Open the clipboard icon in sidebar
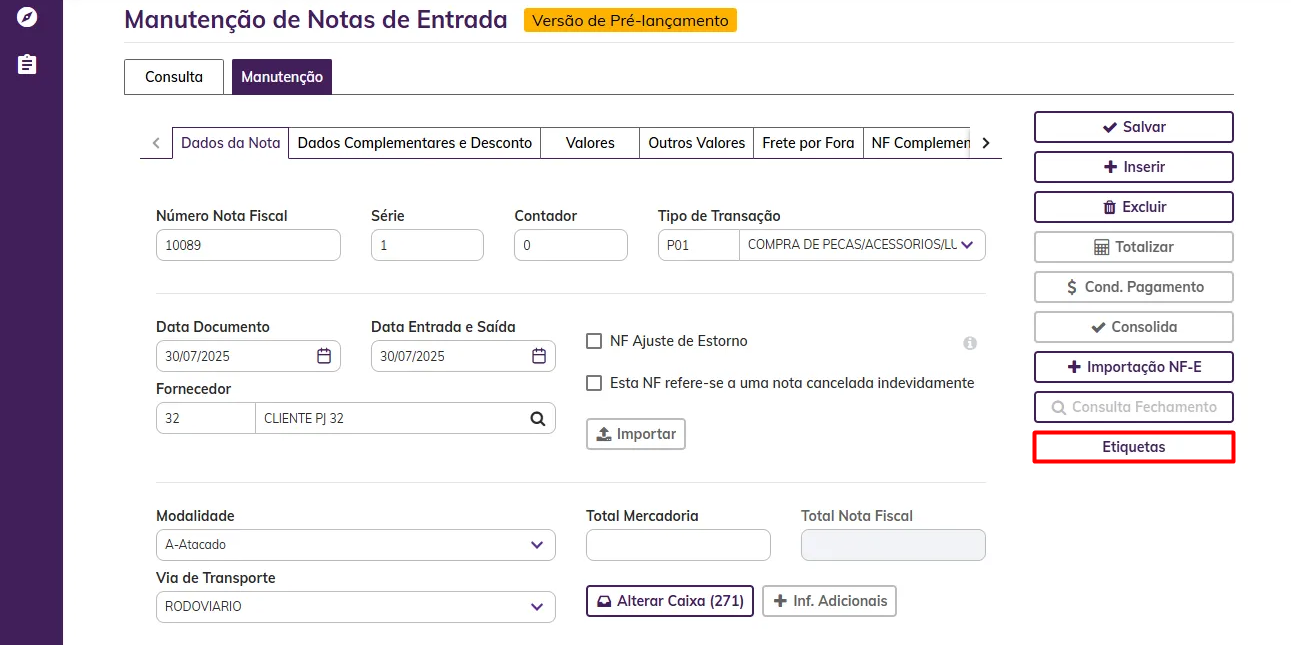The height and width of the screenshot is (645, 1291). [x=28, y=64]
